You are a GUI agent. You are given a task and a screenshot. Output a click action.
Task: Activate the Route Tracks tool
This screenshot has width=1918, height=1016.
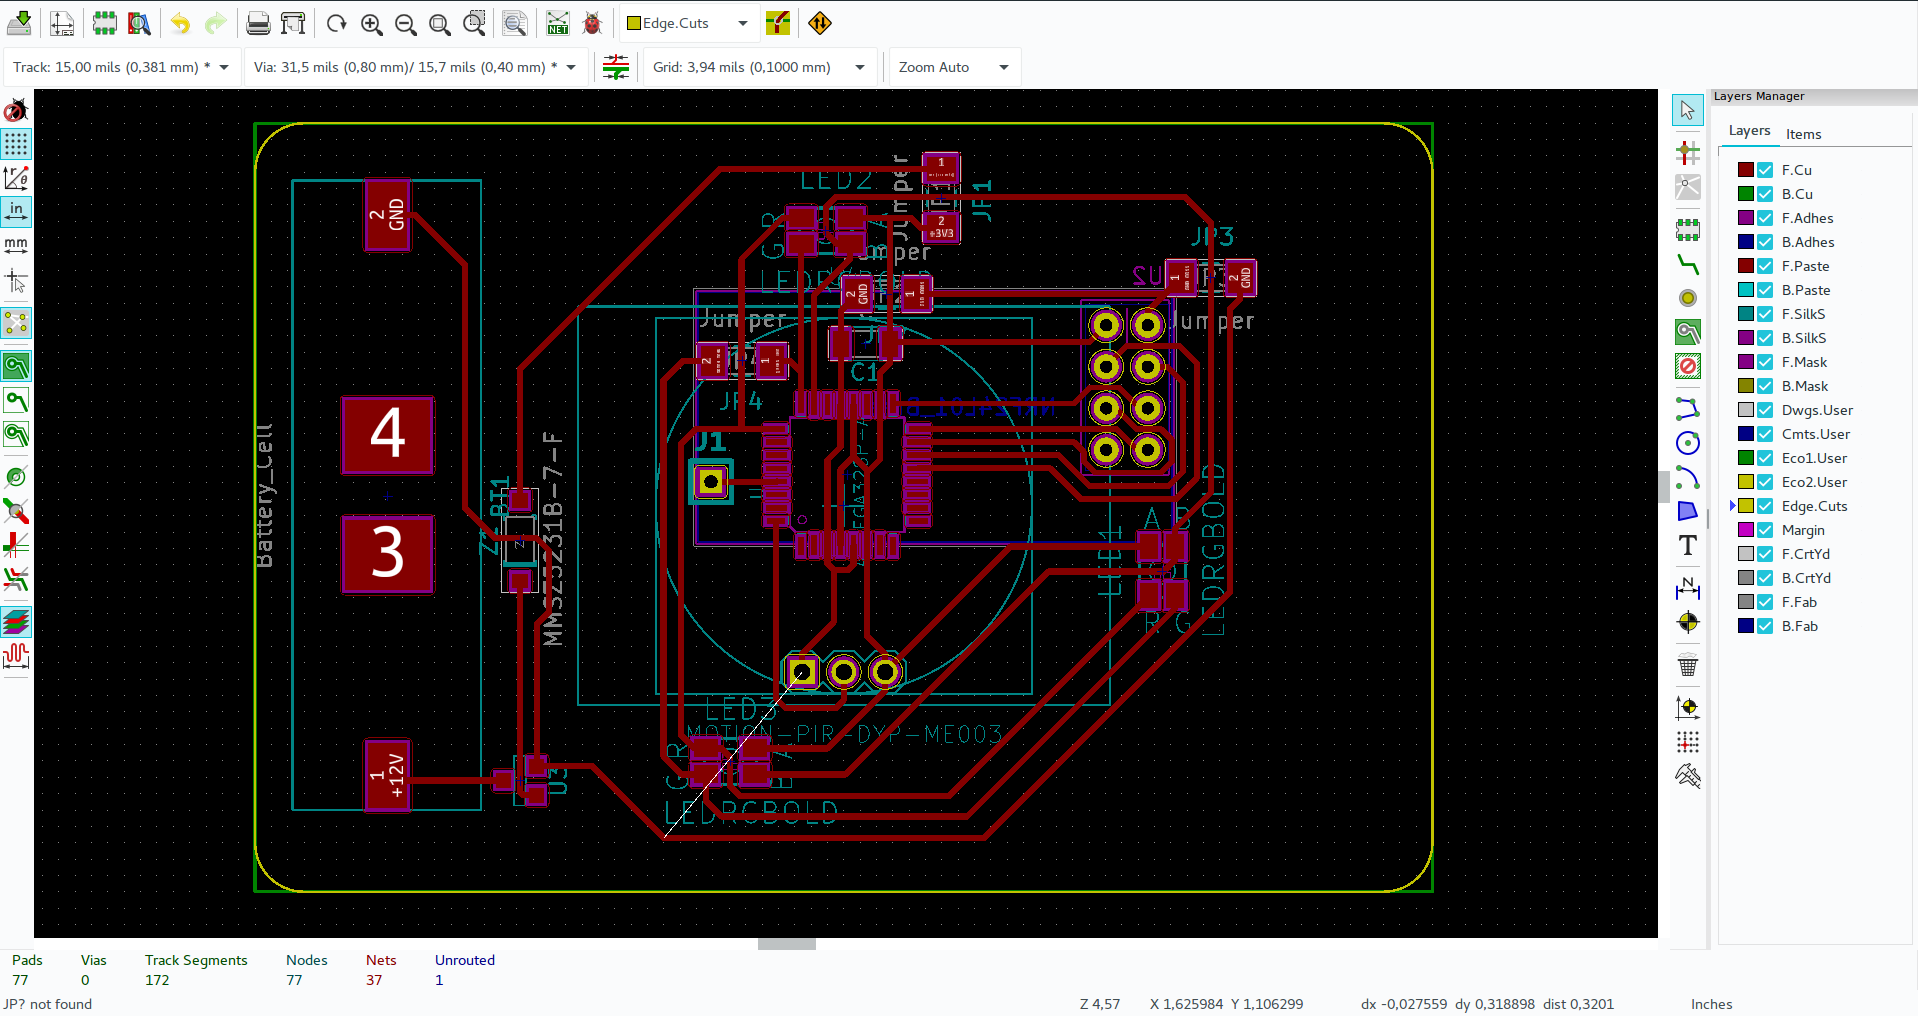(1688, 266)
